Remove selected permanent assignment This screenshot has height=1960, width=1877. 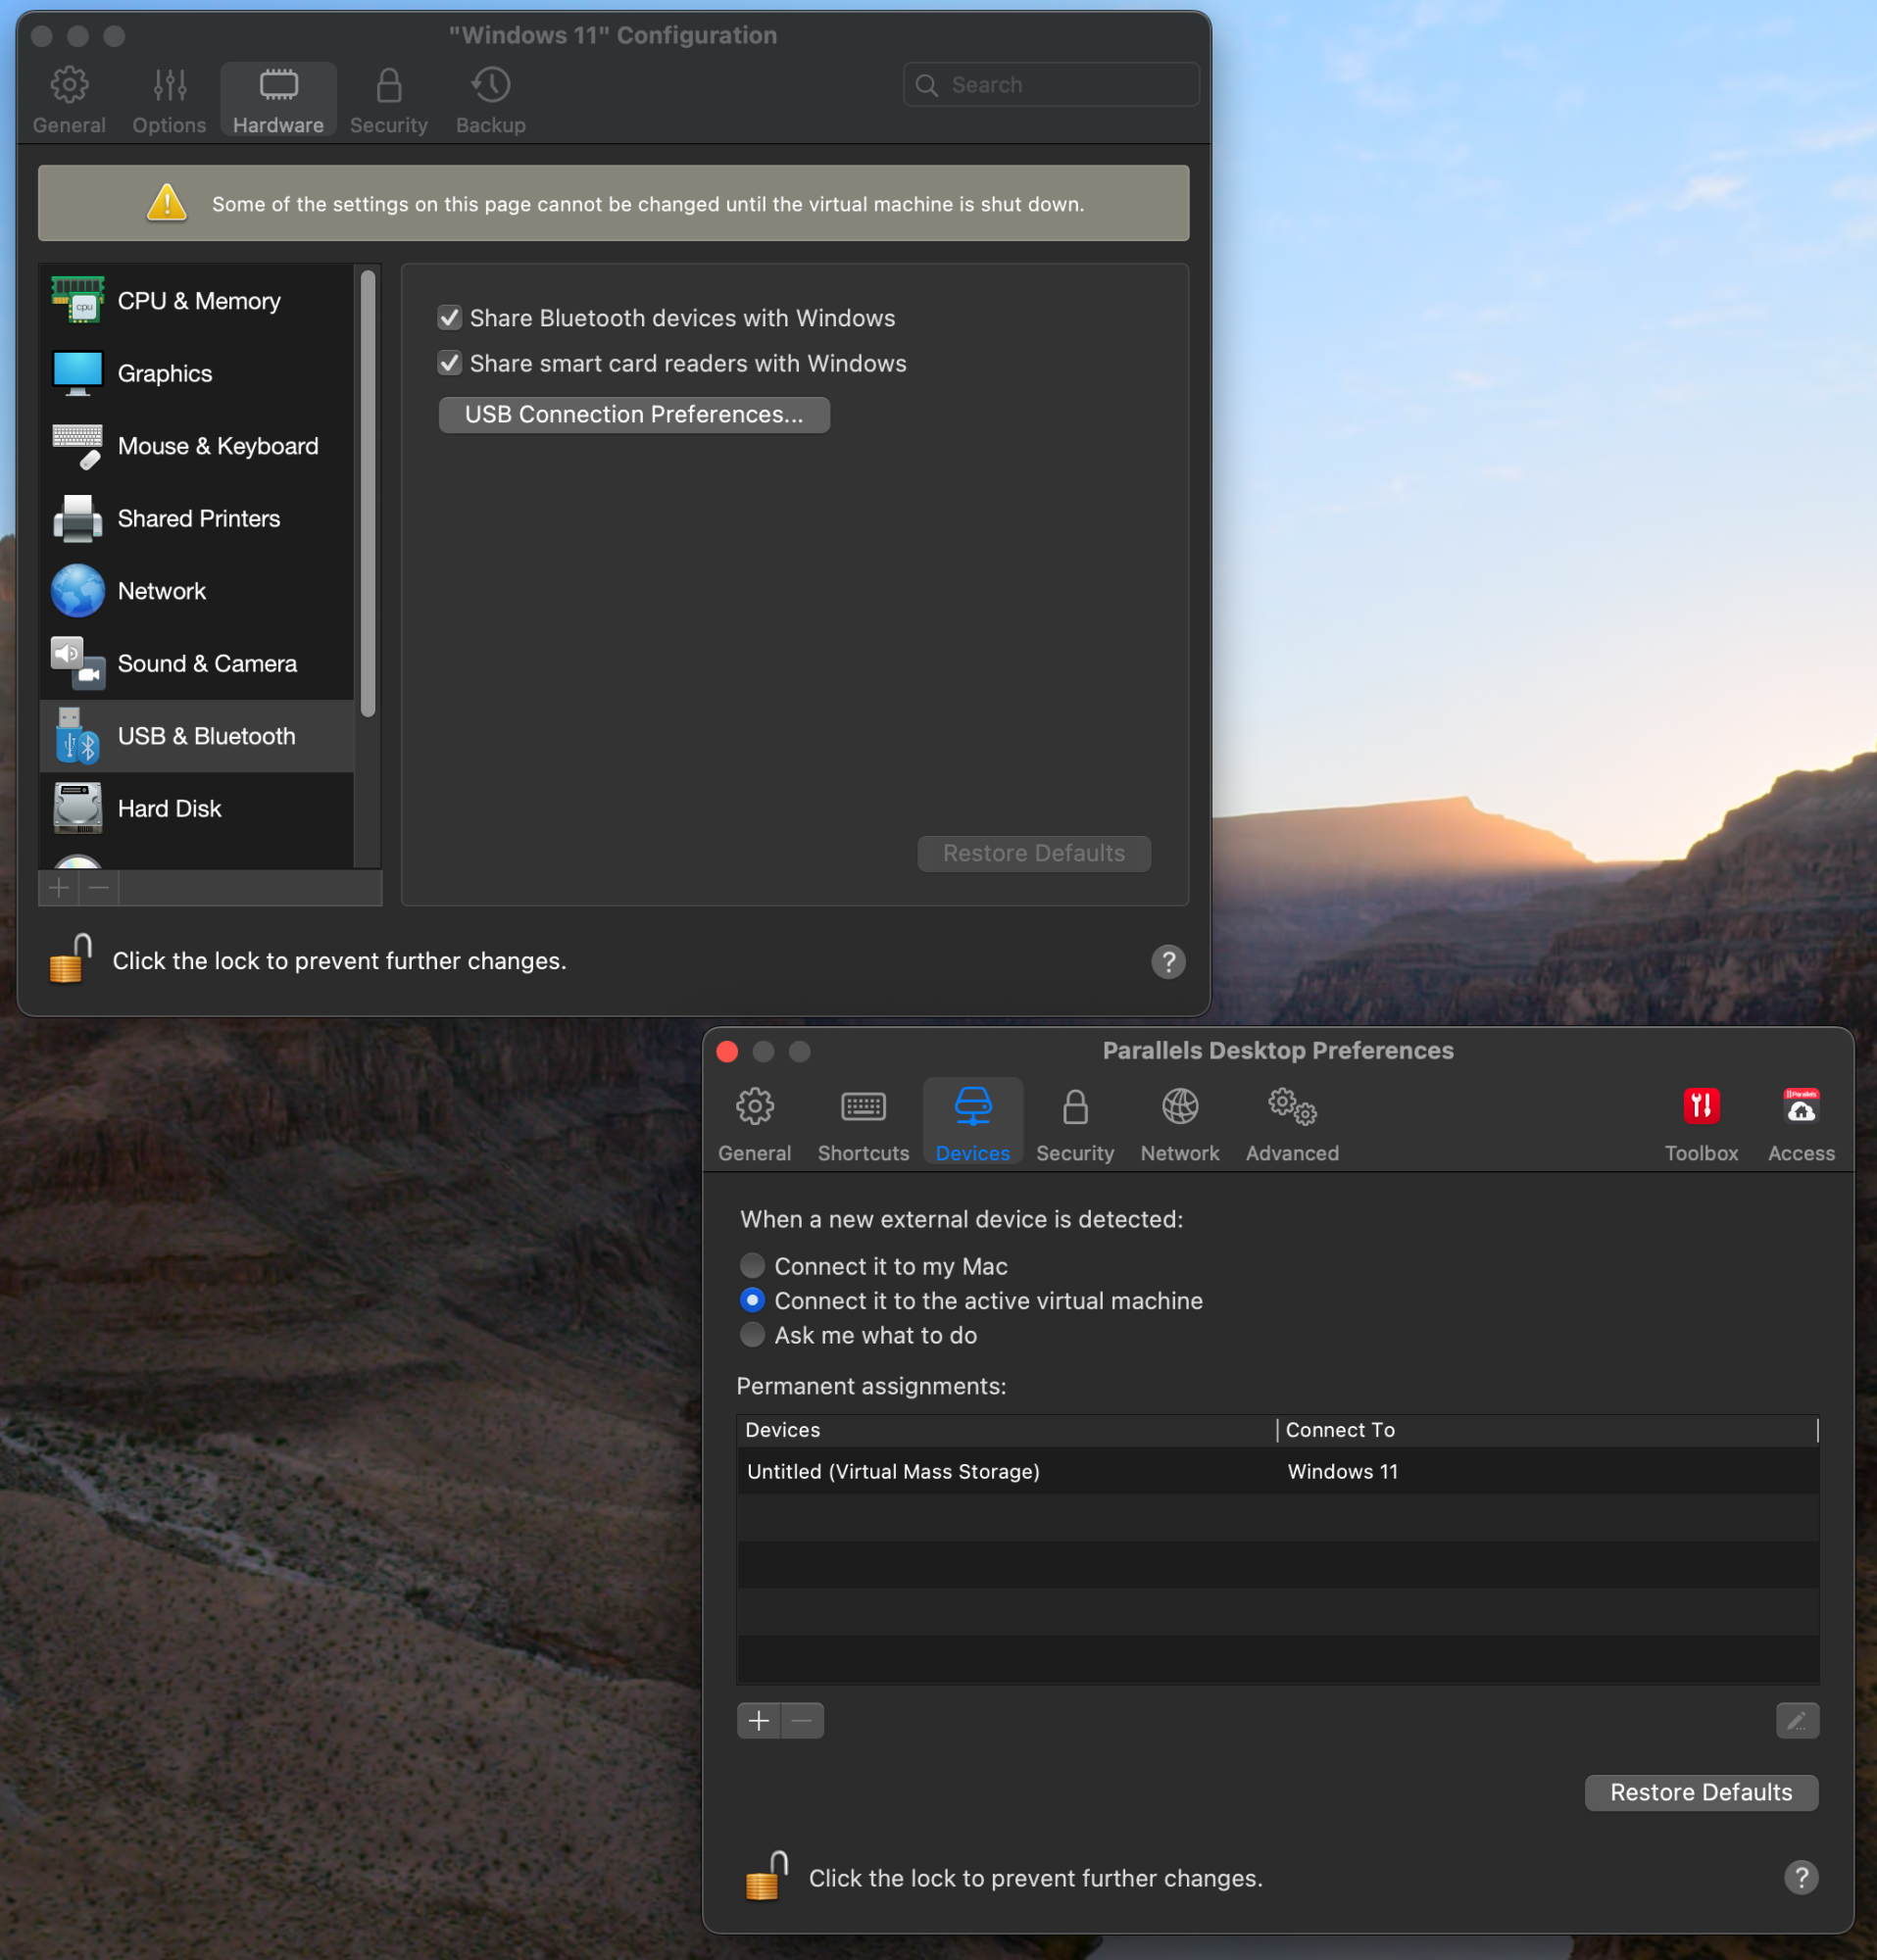click(802, 1720)
